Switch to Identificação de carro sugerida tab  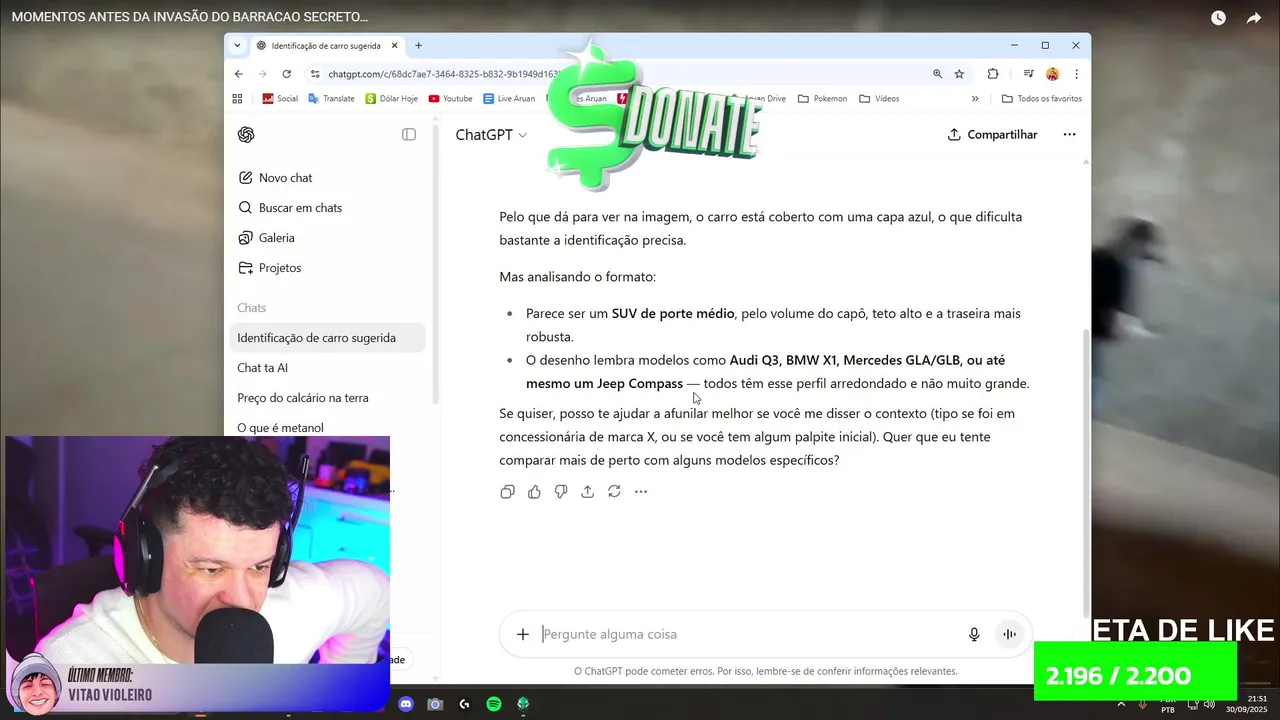pyautogui.click(x=325, y=46)
